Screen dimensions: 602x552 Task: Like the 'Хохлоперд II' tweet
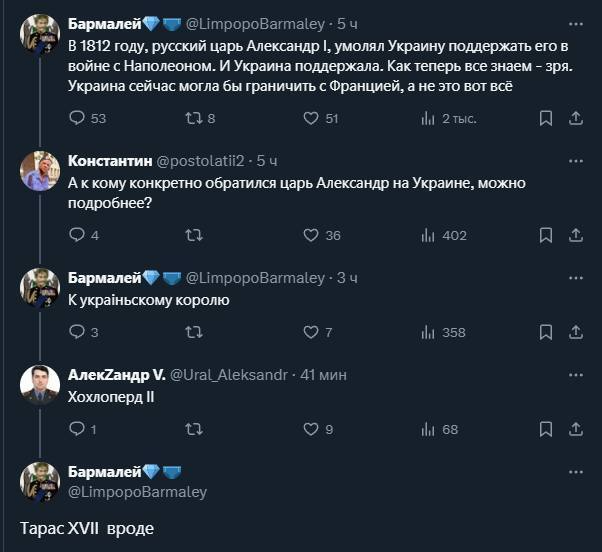click(x=311, y=430)
